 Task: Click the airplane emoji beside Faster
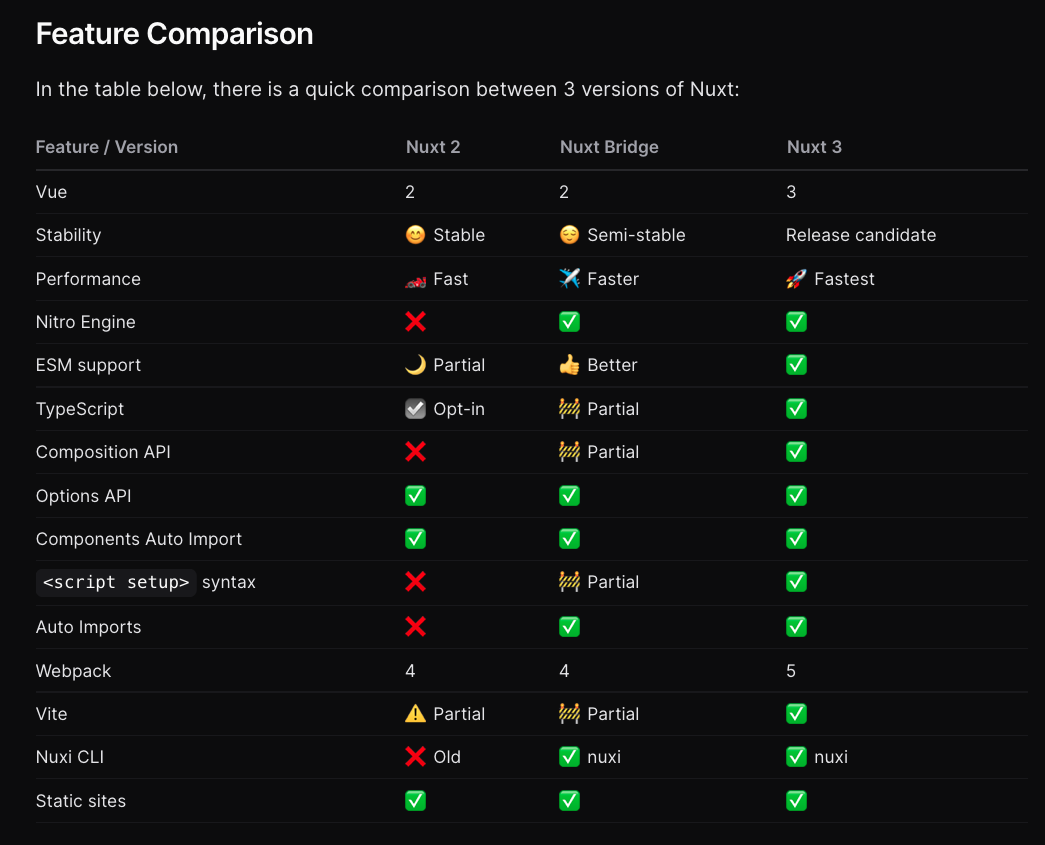coord(569,279)
